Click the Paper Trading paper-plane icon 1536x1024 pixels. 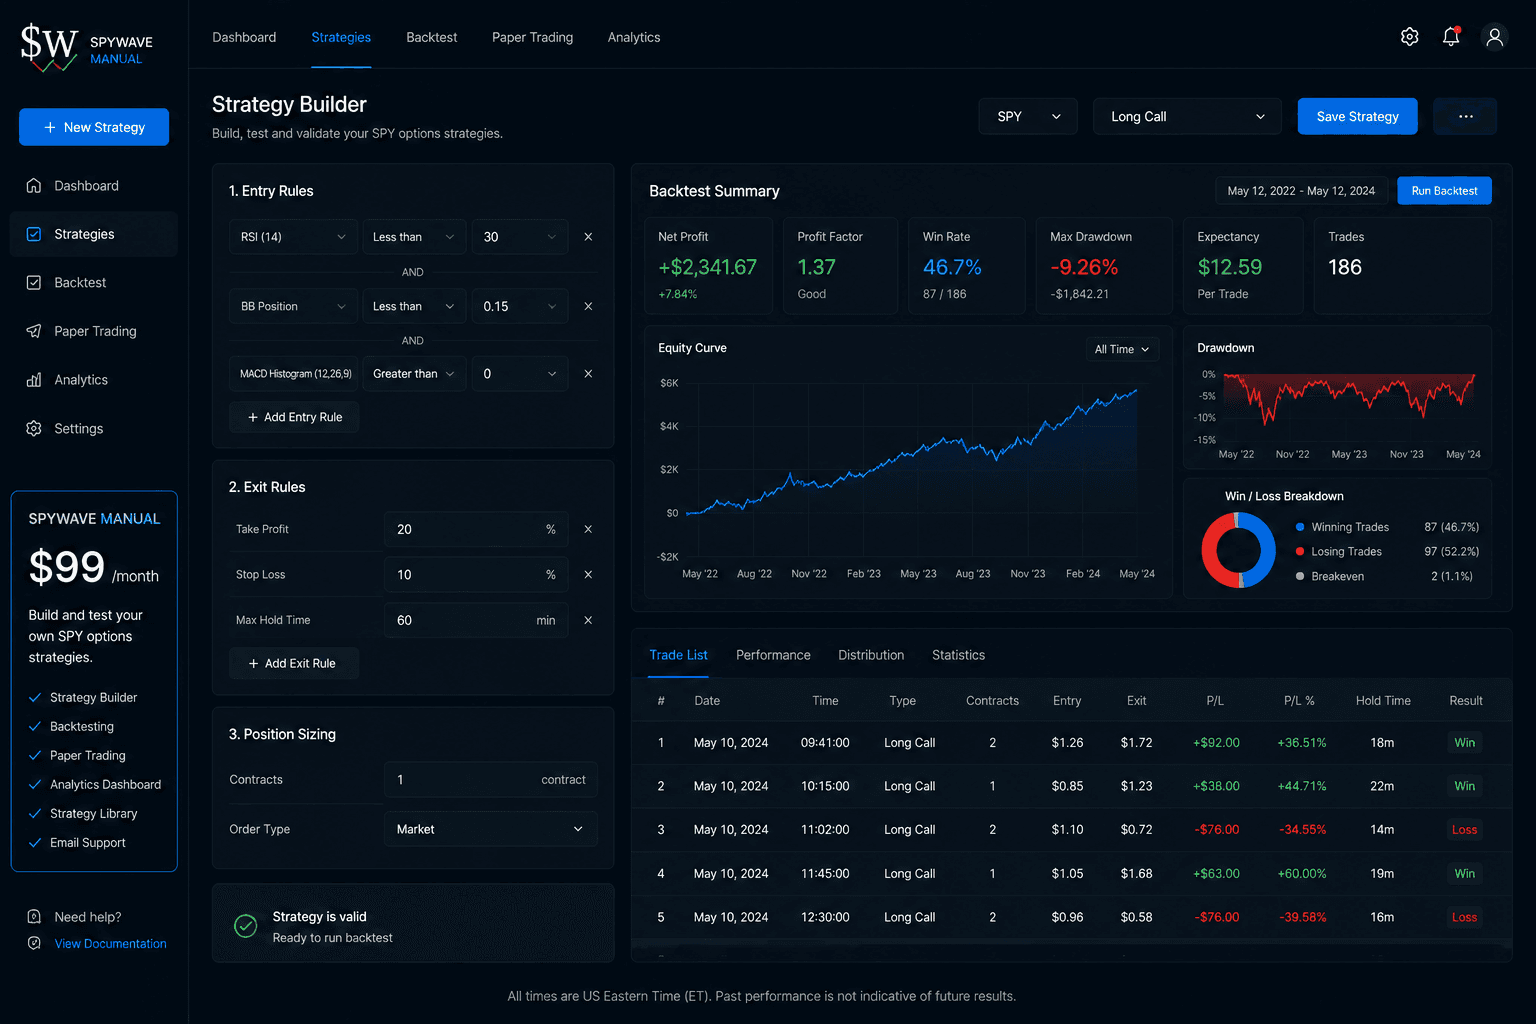pyautogui.click(x=34, y=331)
